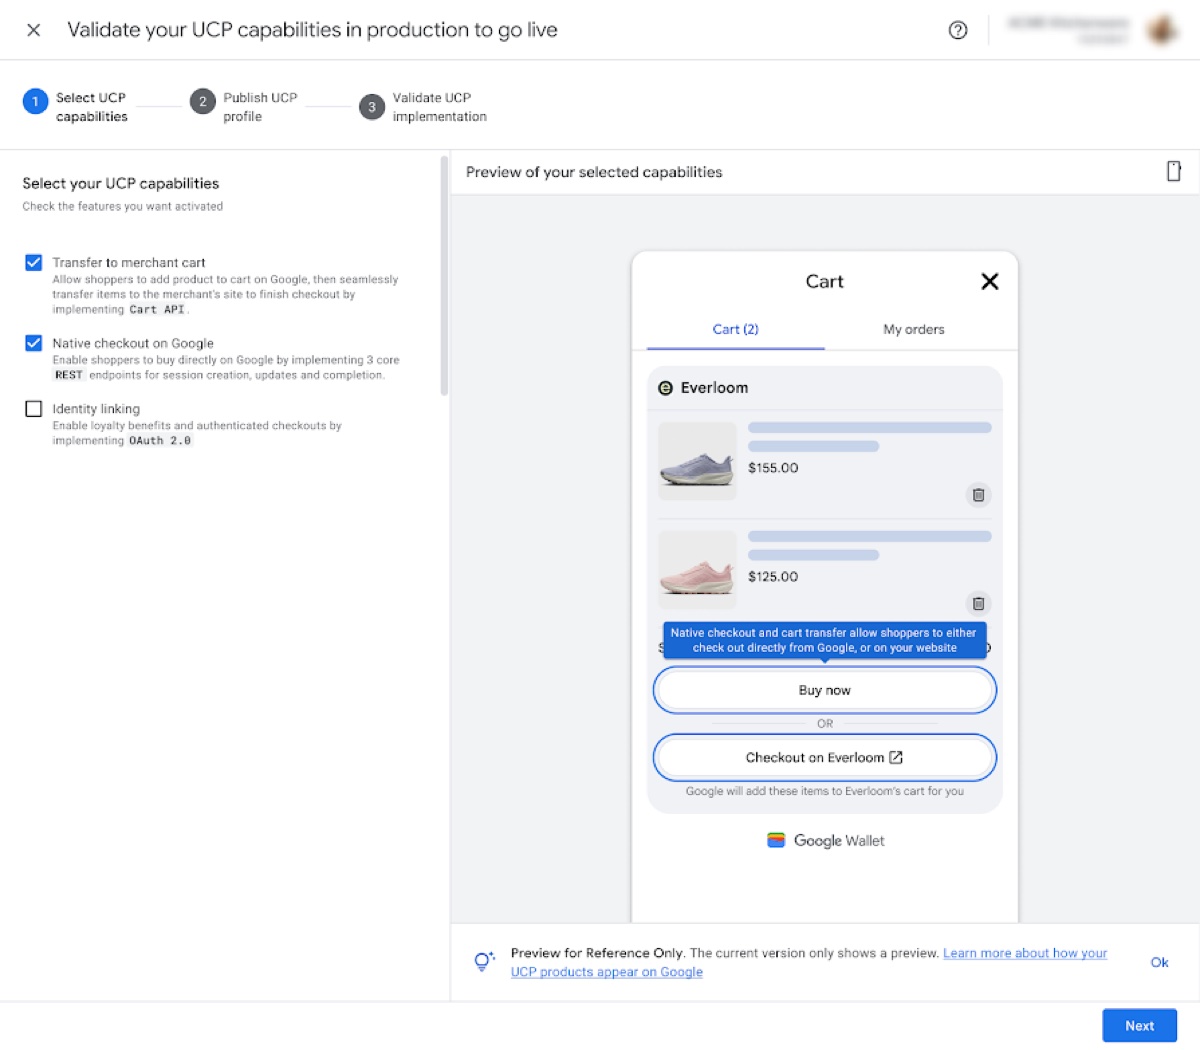The image size is (1200, 1050).
Task: Enable the Identity linking checkbox
Action: click(x=33, y=409)
